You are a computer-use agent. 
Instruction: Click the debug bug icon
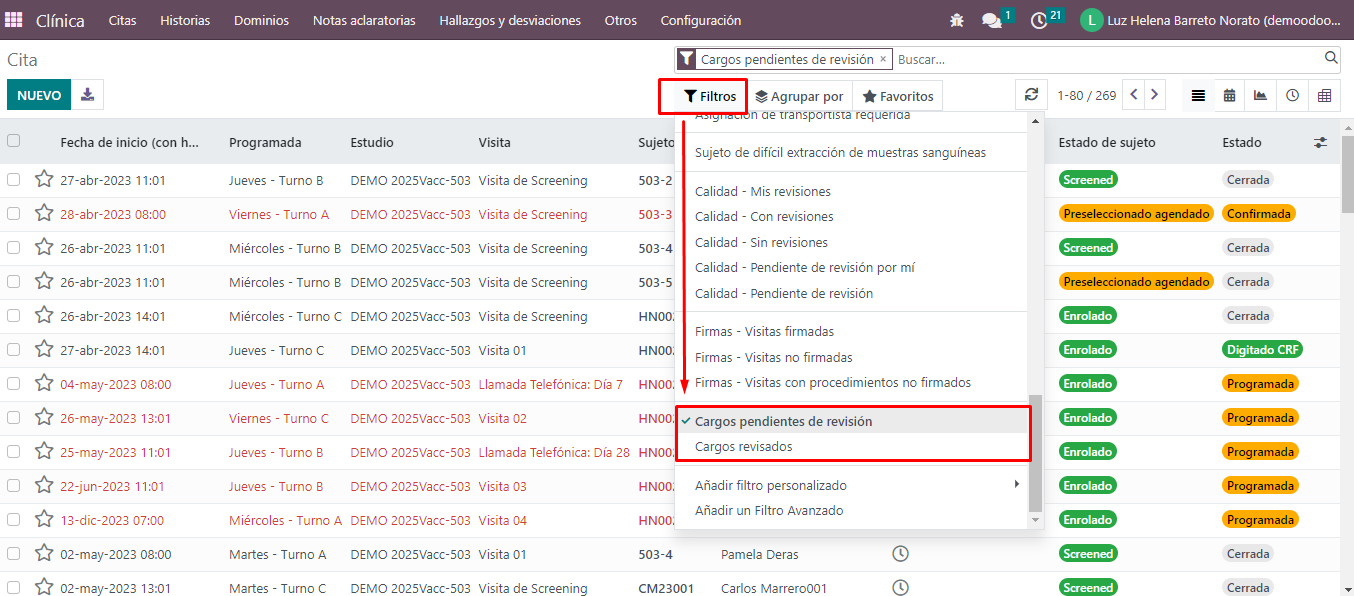(957, 20)
